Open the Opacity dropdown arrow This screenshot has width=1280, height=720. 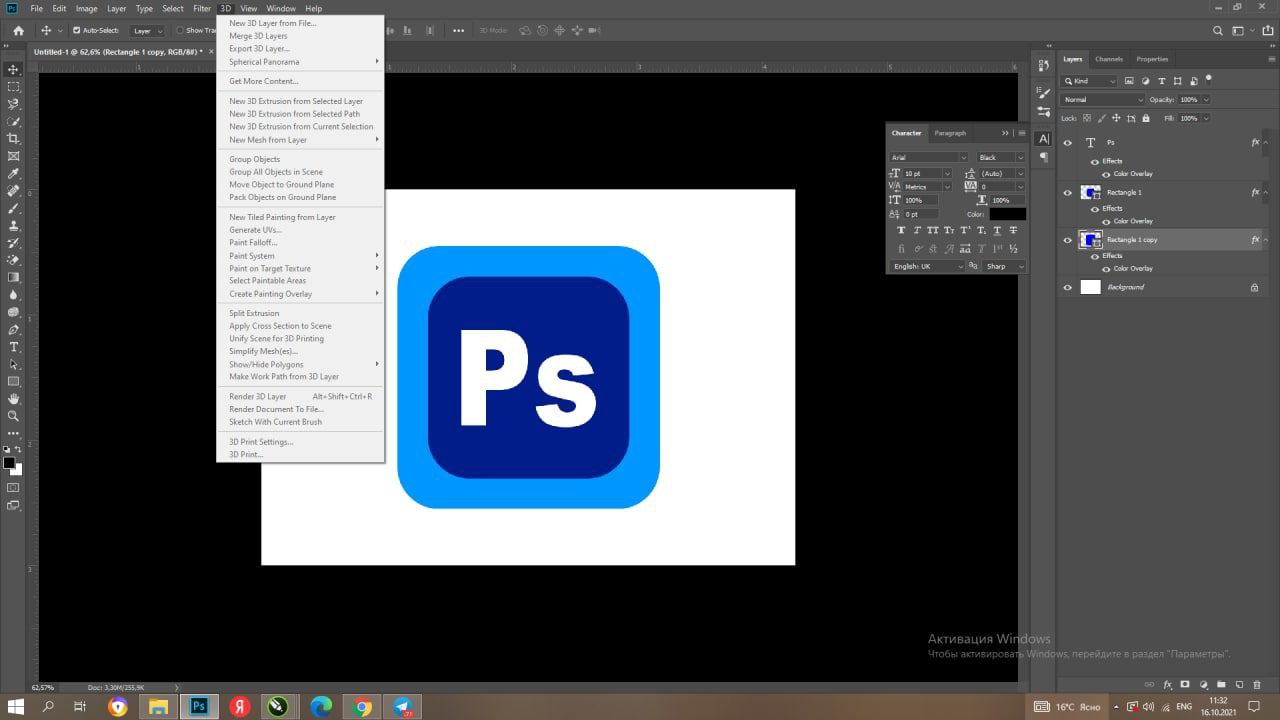1206,100
